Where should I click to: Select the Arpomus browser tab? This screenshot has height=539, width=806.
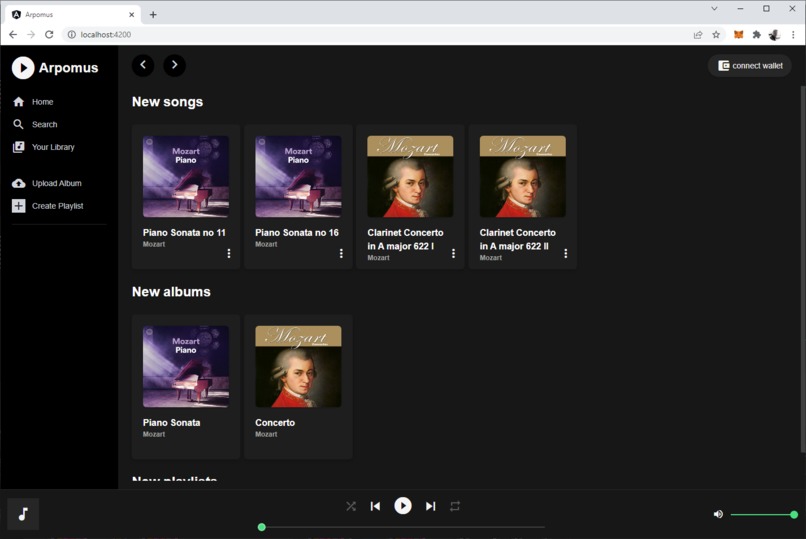point(72,14)
